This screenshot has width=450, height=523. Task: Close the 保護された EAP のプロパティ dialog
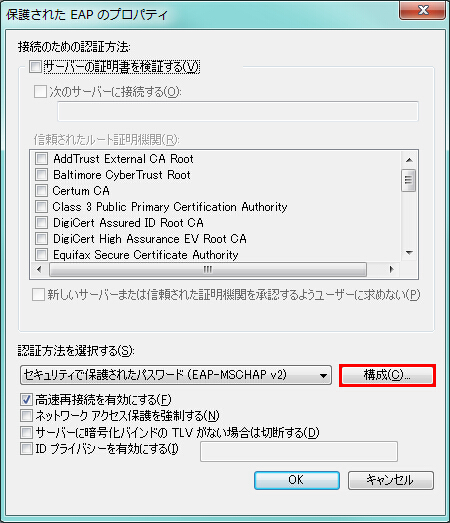423,11
